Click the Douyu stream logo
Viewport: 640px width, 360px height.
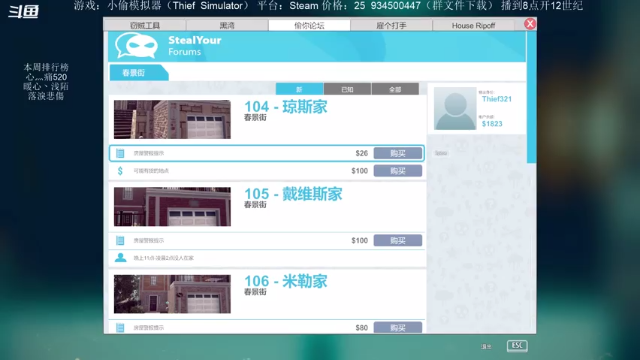click(24, 11)
